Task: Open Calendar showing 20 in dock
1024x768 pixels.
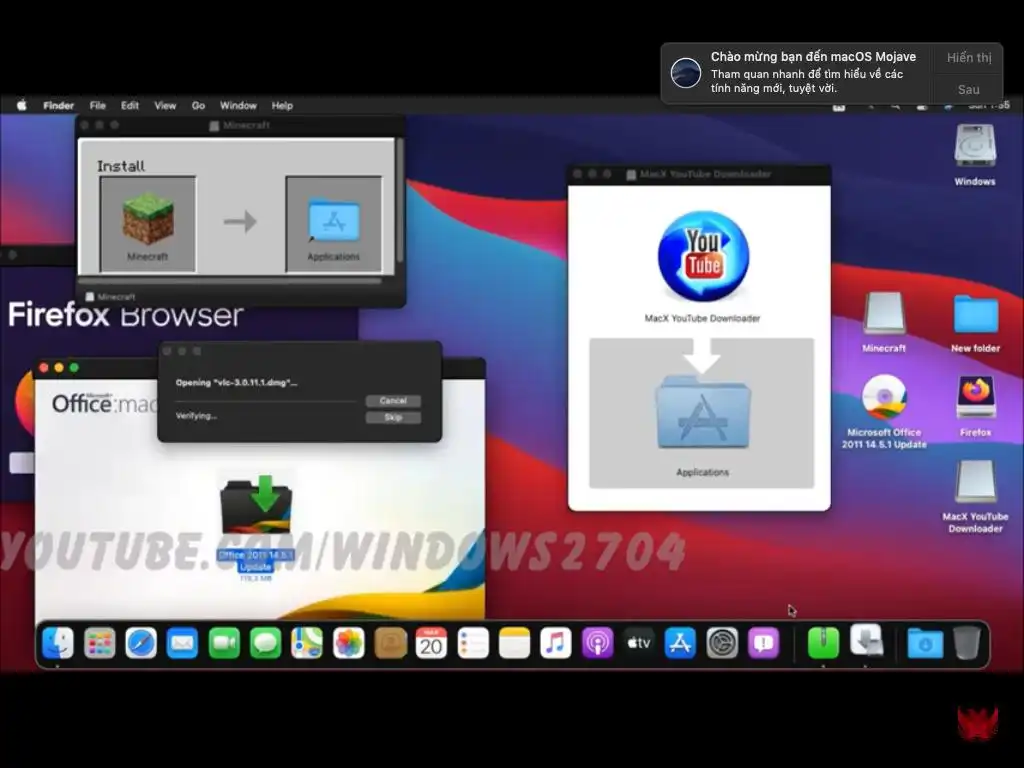Action: click(x=432, y=643)
